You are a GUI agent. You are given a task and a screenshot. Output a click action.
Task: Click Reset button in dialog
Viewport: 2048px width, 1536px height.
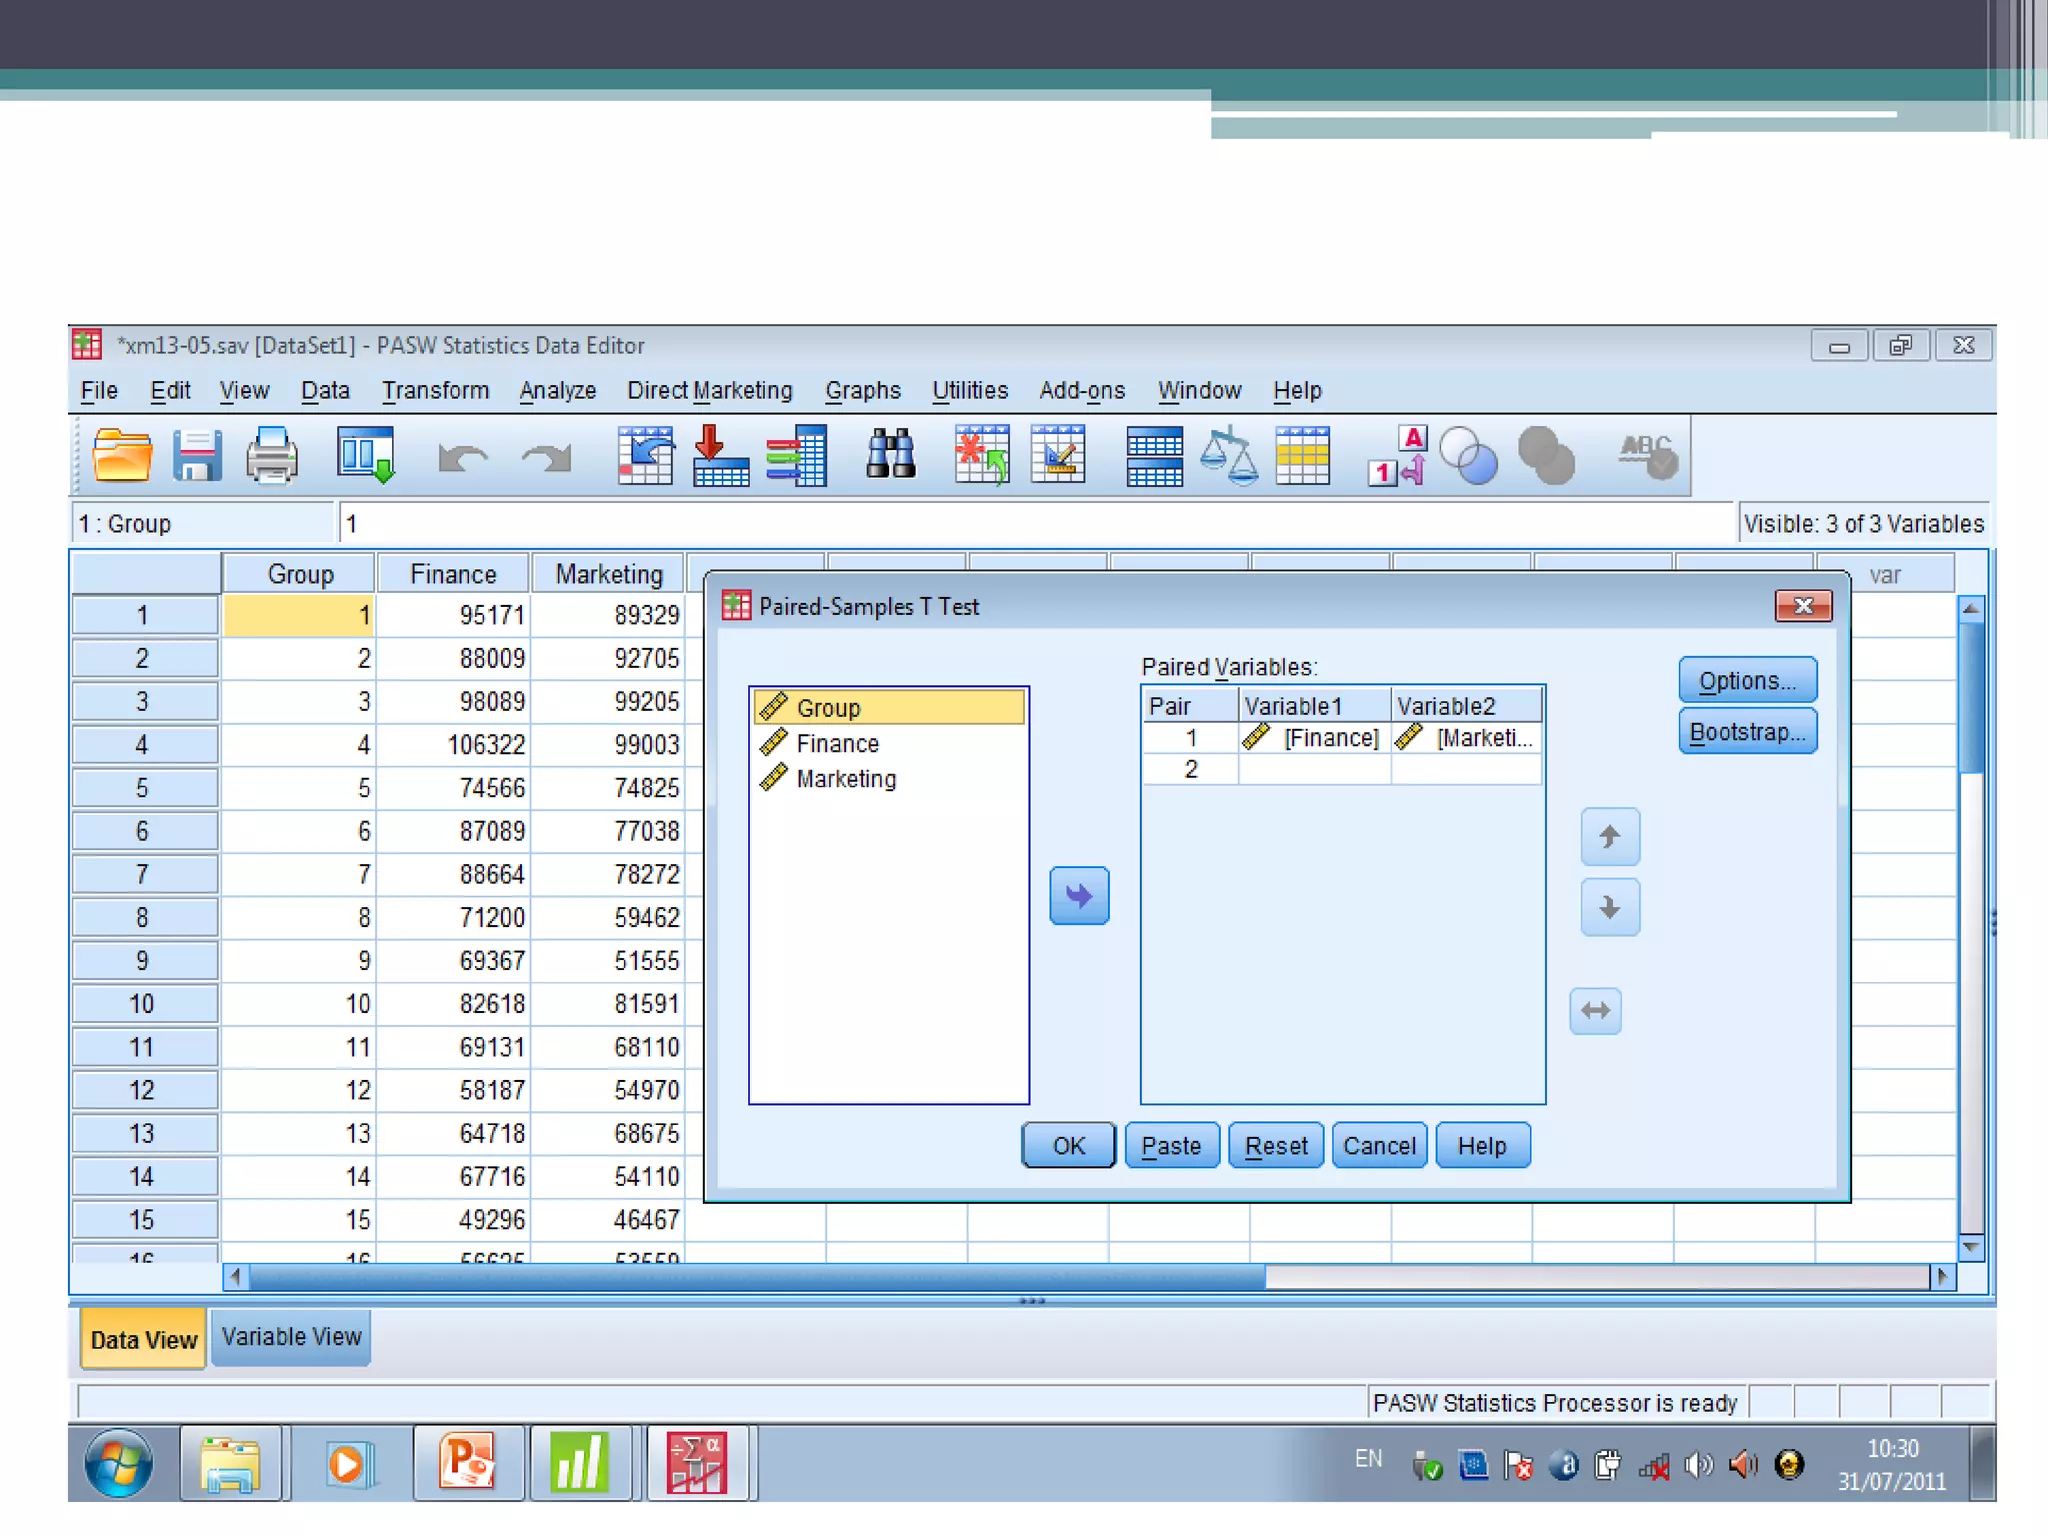point(1276,1145)
